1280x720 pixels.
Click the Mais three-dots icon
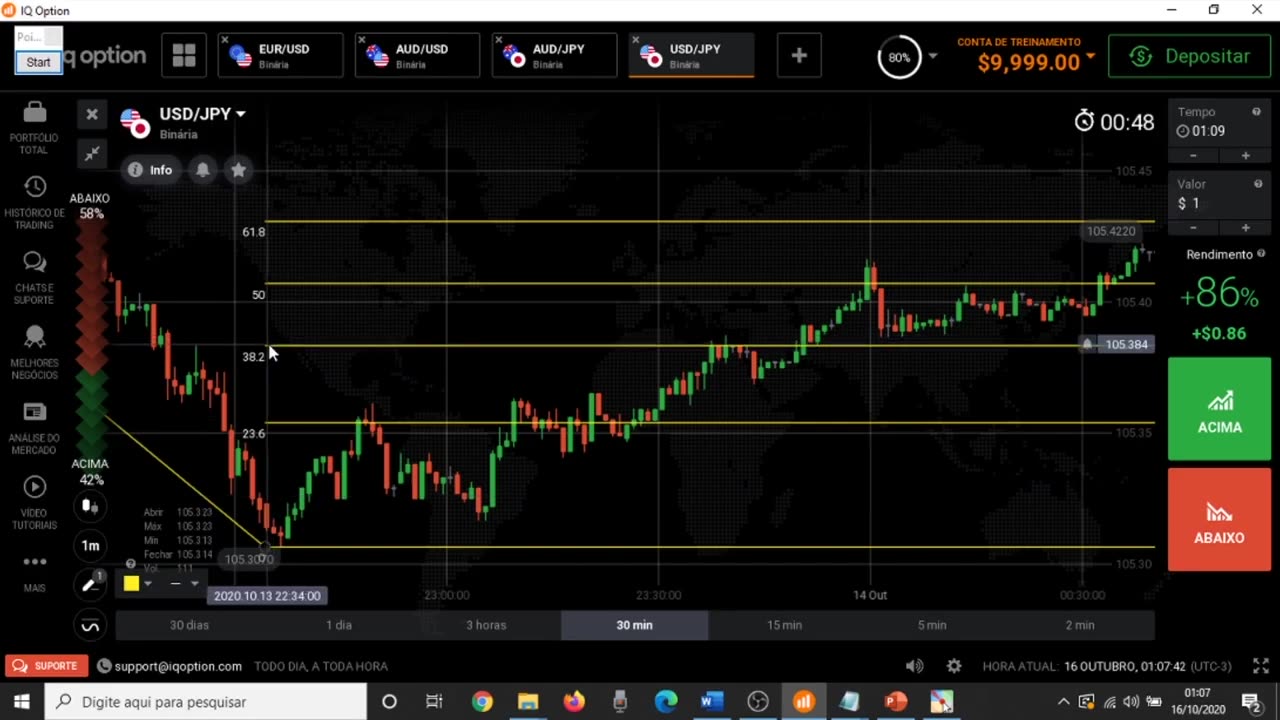tap(34, 562)
